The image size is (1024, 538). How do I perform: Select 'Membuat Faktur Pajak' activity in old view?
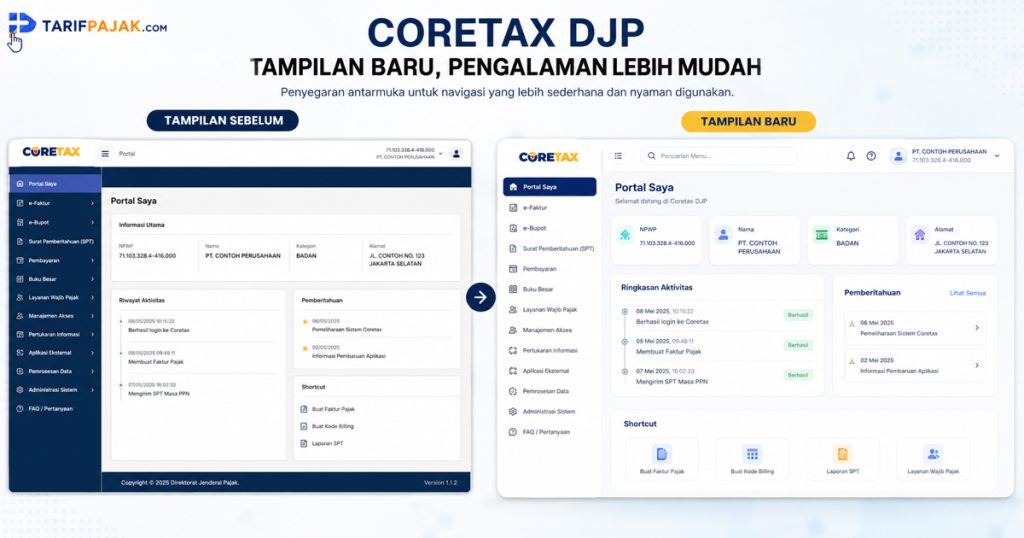pyautogui.click(x=156, y=362)
